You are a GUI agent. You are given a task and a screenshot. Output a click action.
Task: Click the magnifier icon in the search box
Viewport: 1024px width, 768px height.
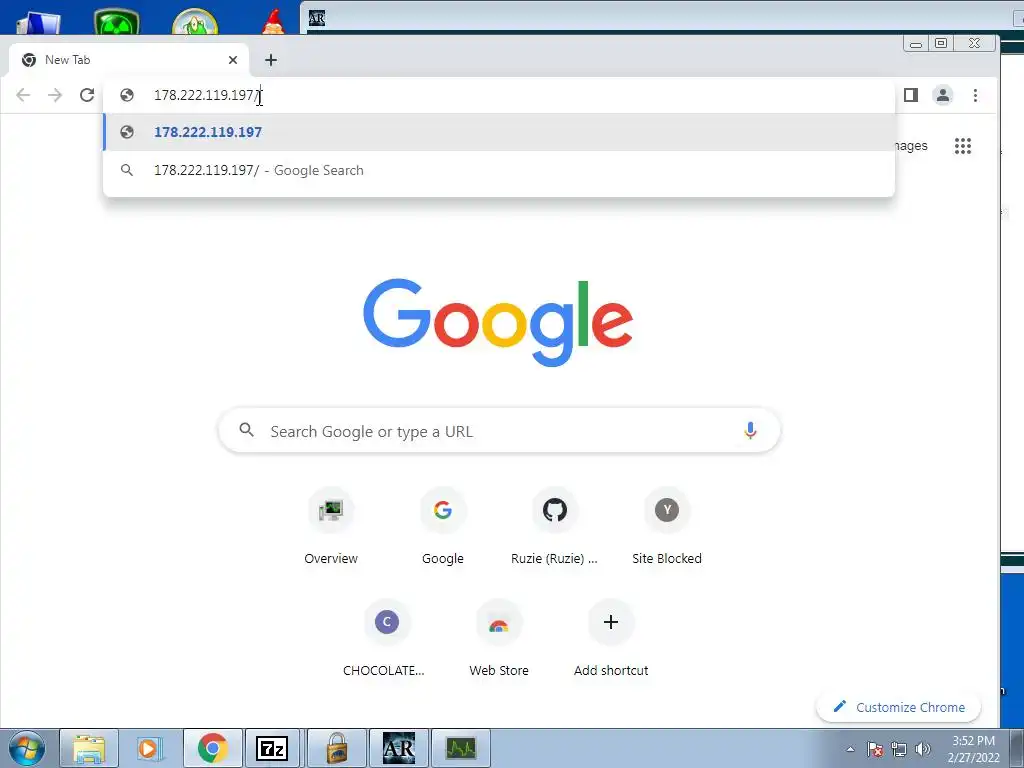pyautogui.click(x=246, y=430)
